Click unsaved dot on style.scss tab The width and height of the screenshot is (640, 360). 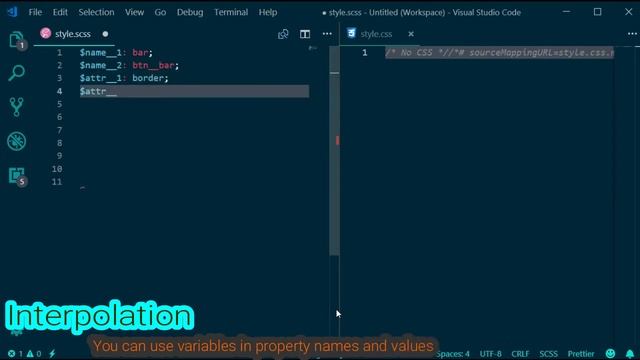coord(105,34)
